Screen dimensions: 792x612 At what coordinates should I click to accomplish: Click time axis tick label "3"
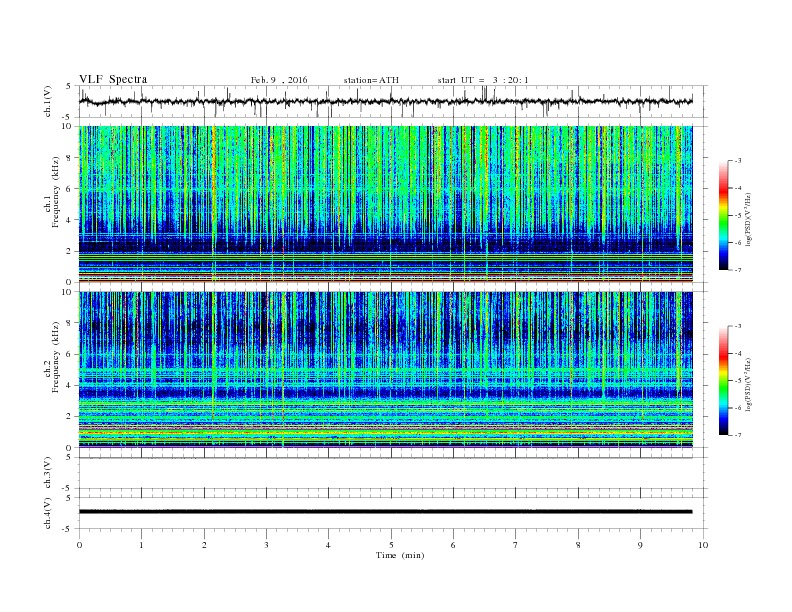click(x=266, y=545)
